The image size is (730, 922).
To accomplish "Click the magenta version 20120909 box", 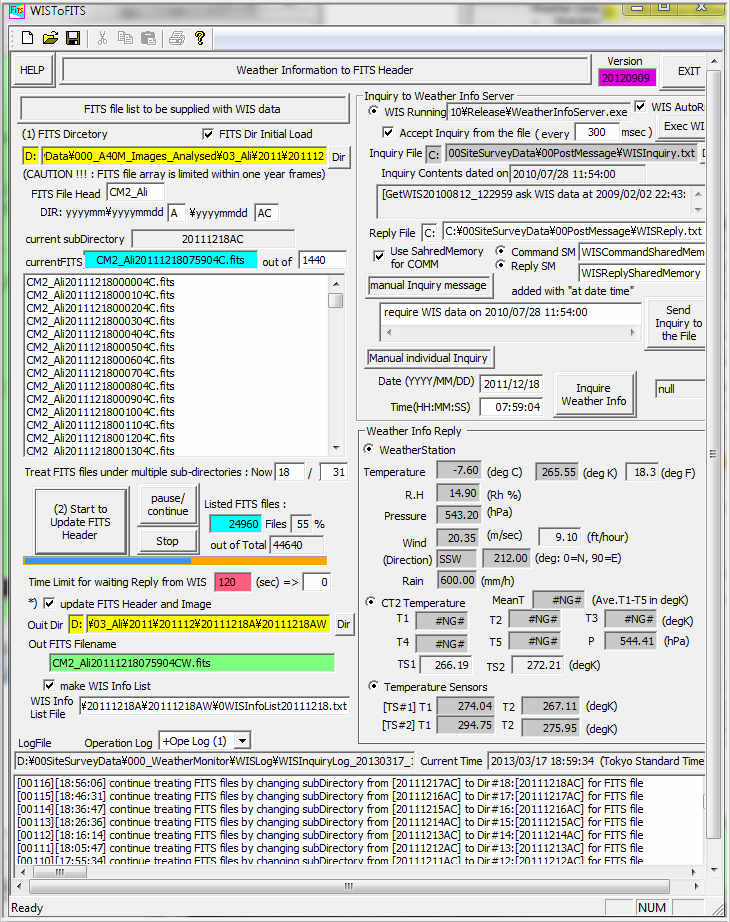I will 625,78.
